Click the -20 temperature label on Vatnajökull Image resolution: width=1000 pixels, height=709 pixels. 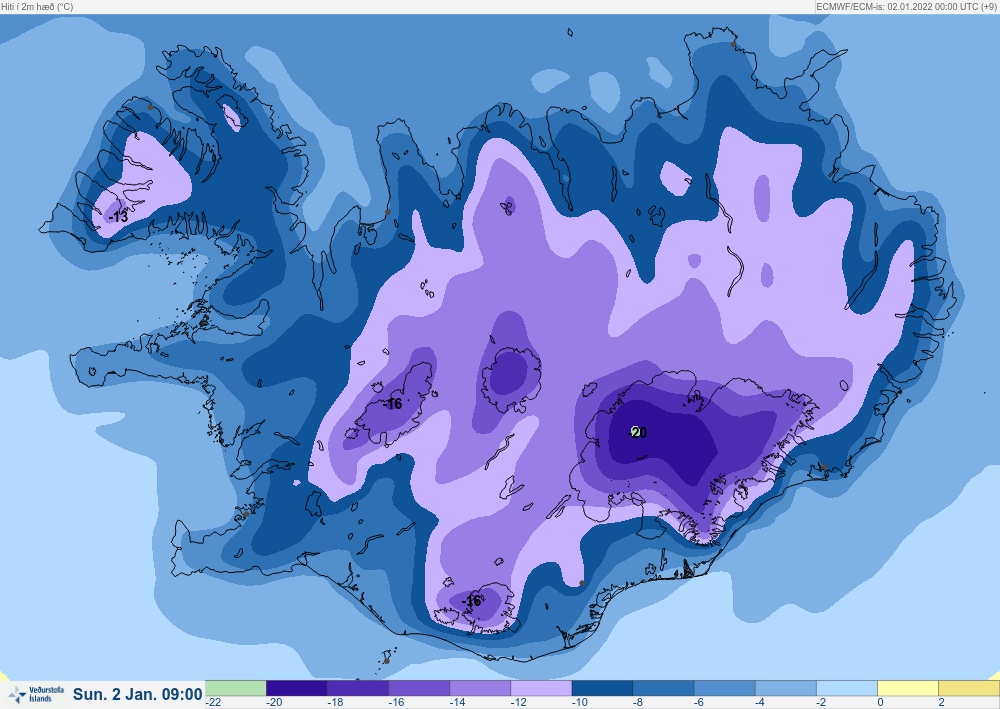point(638,432)
